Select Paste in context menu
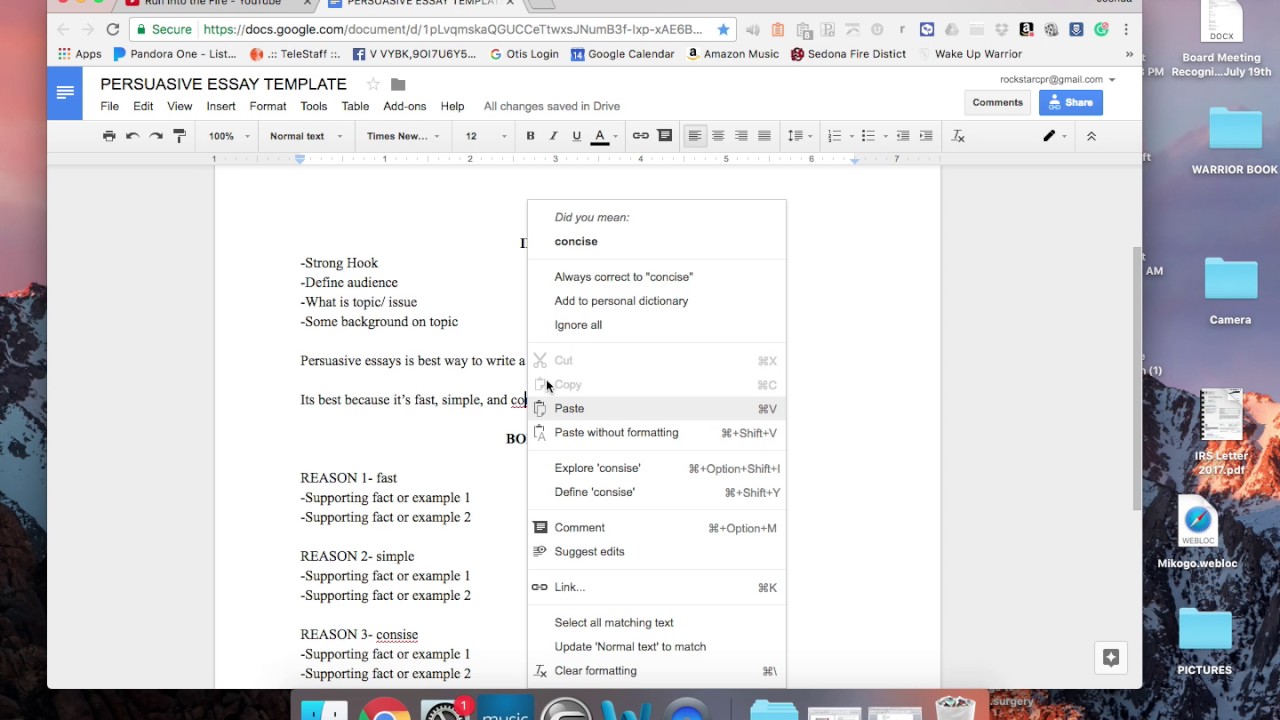The height and width of the screenshot is (720, 1280). point(657,408)
